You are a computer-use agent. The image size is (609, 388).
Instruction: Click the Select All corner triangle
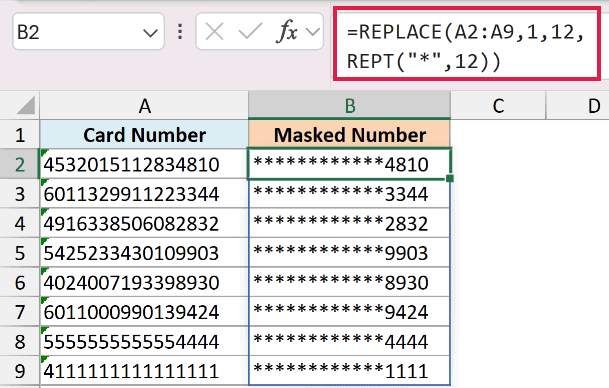pyautogui.click(x=26, y=106)
